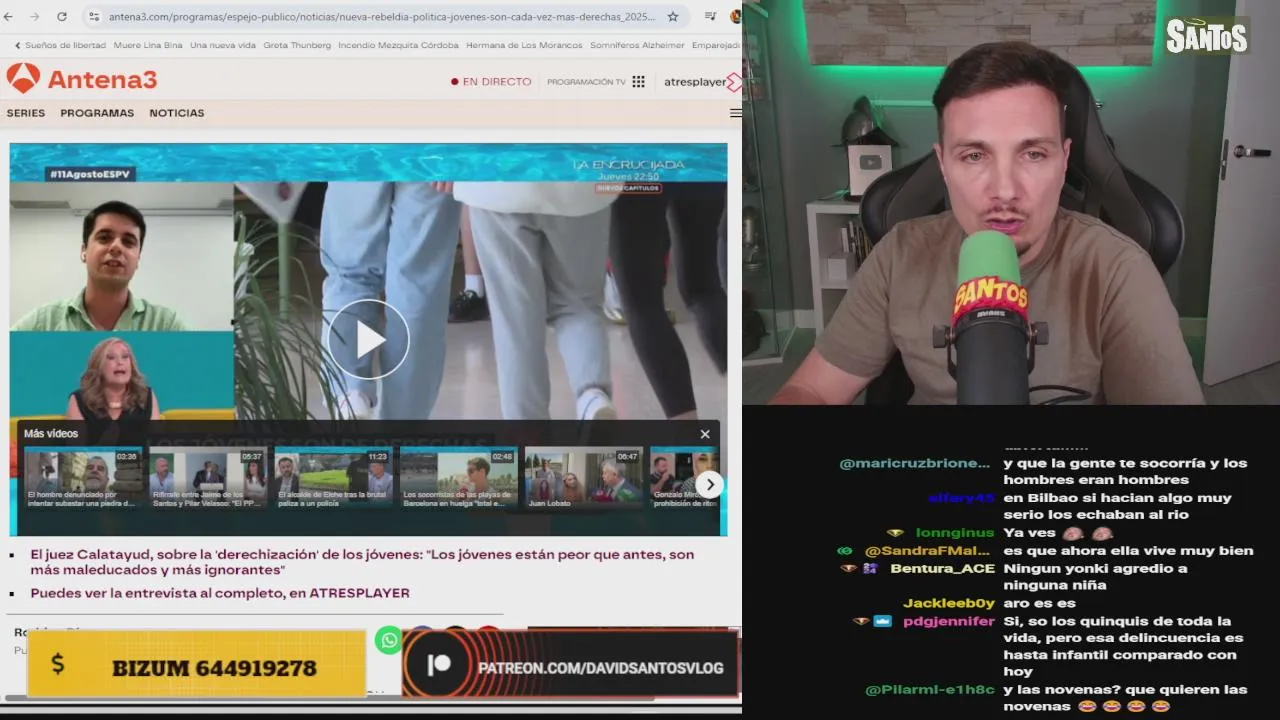
Task: Click chat username 'lonnginus'
Action: [x=955, y=533]
